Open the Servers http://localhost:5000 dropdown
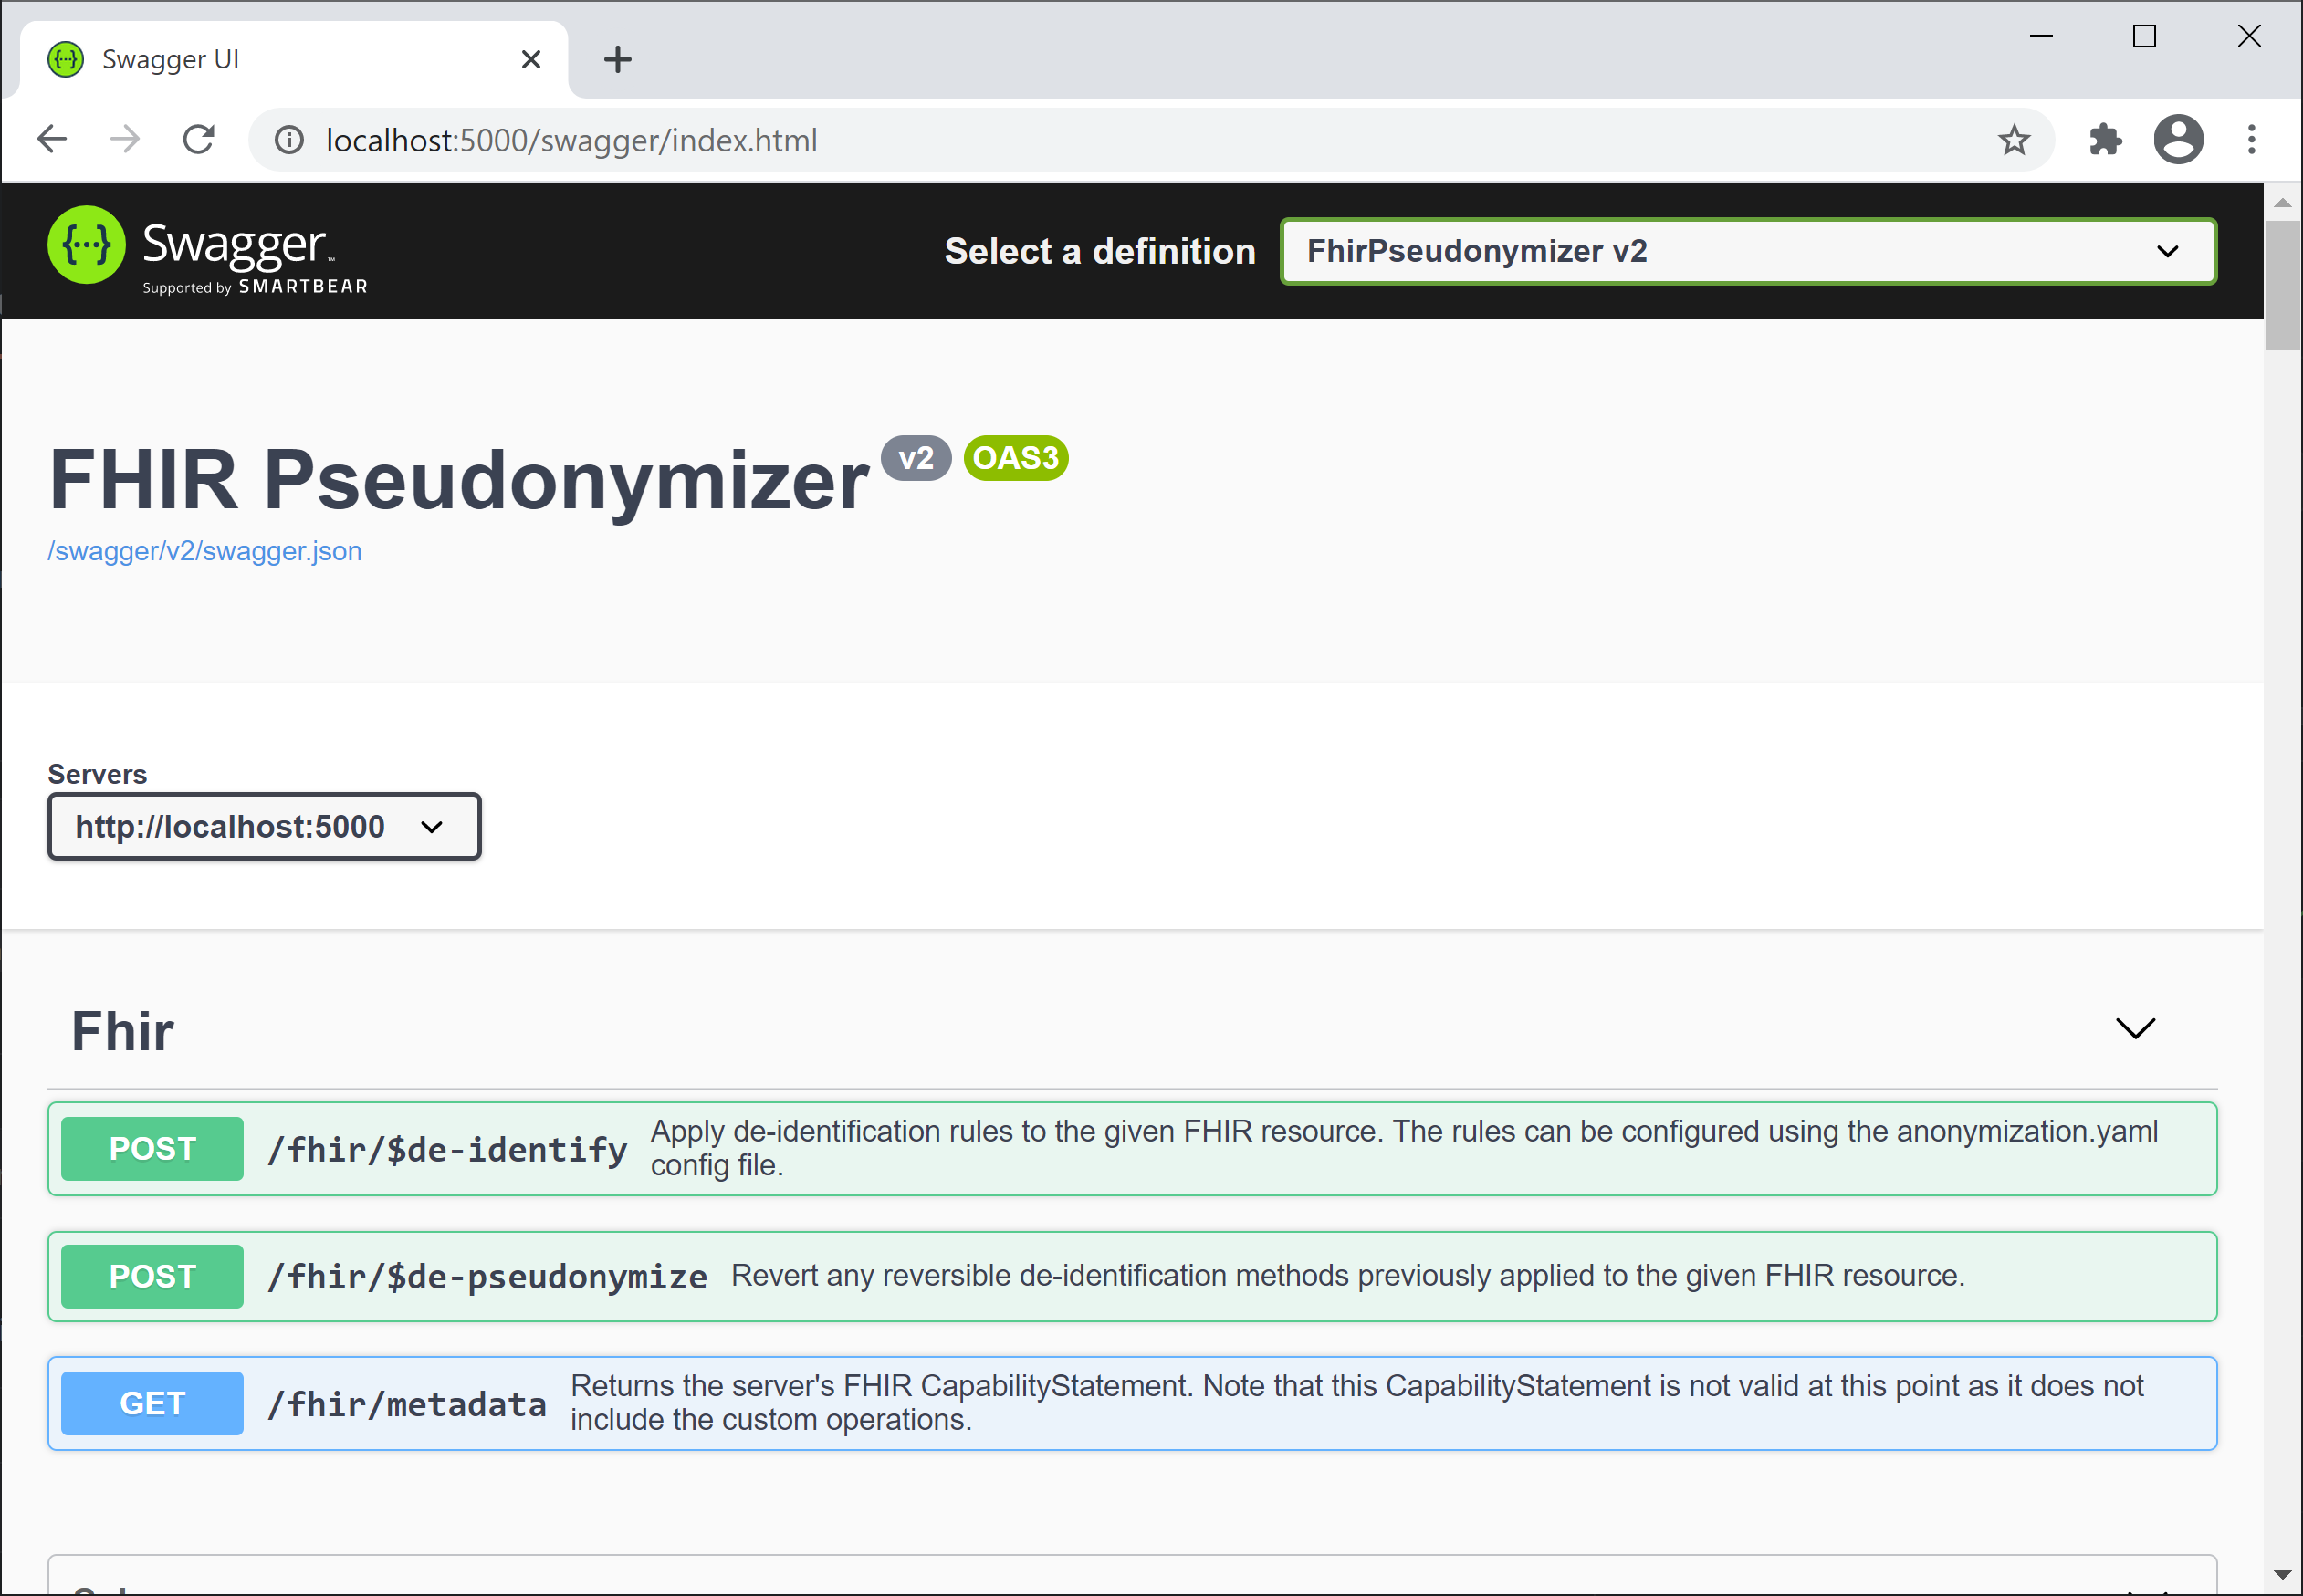Viewport: 2303px width, 1596px height. [x=264, y=826]
